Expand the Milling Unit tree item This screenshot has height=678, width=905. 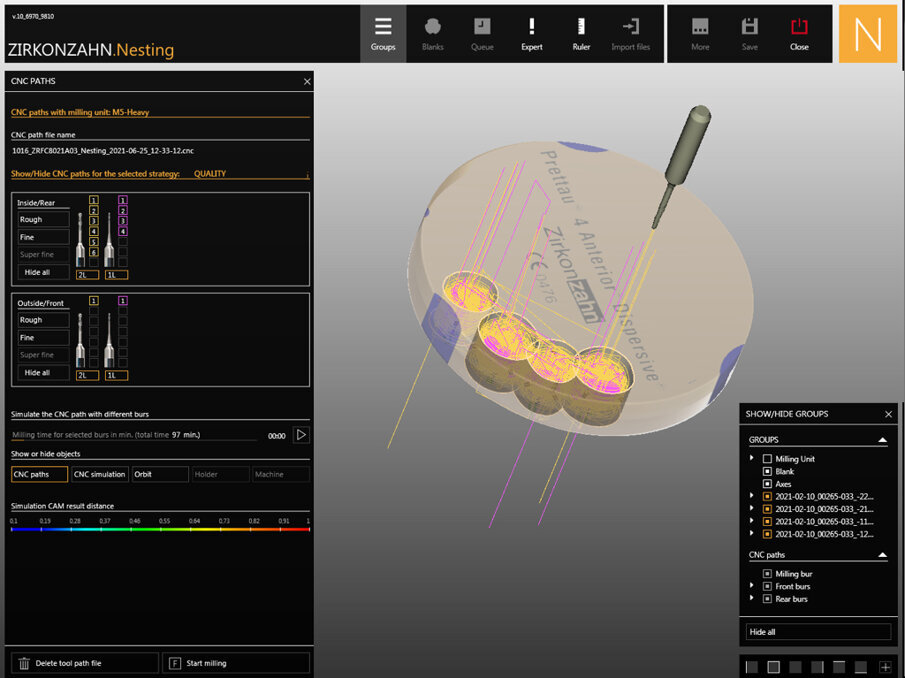751,459
